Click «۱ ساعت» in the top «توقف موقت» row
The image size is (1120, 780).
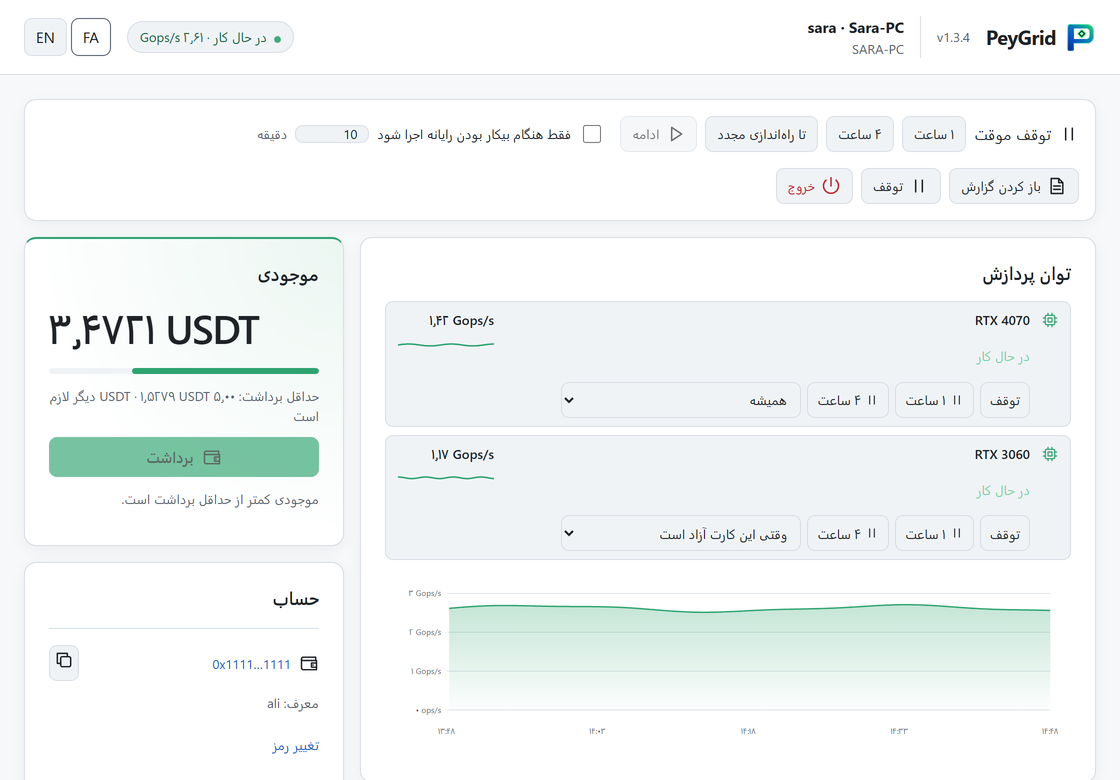point(934,134)
